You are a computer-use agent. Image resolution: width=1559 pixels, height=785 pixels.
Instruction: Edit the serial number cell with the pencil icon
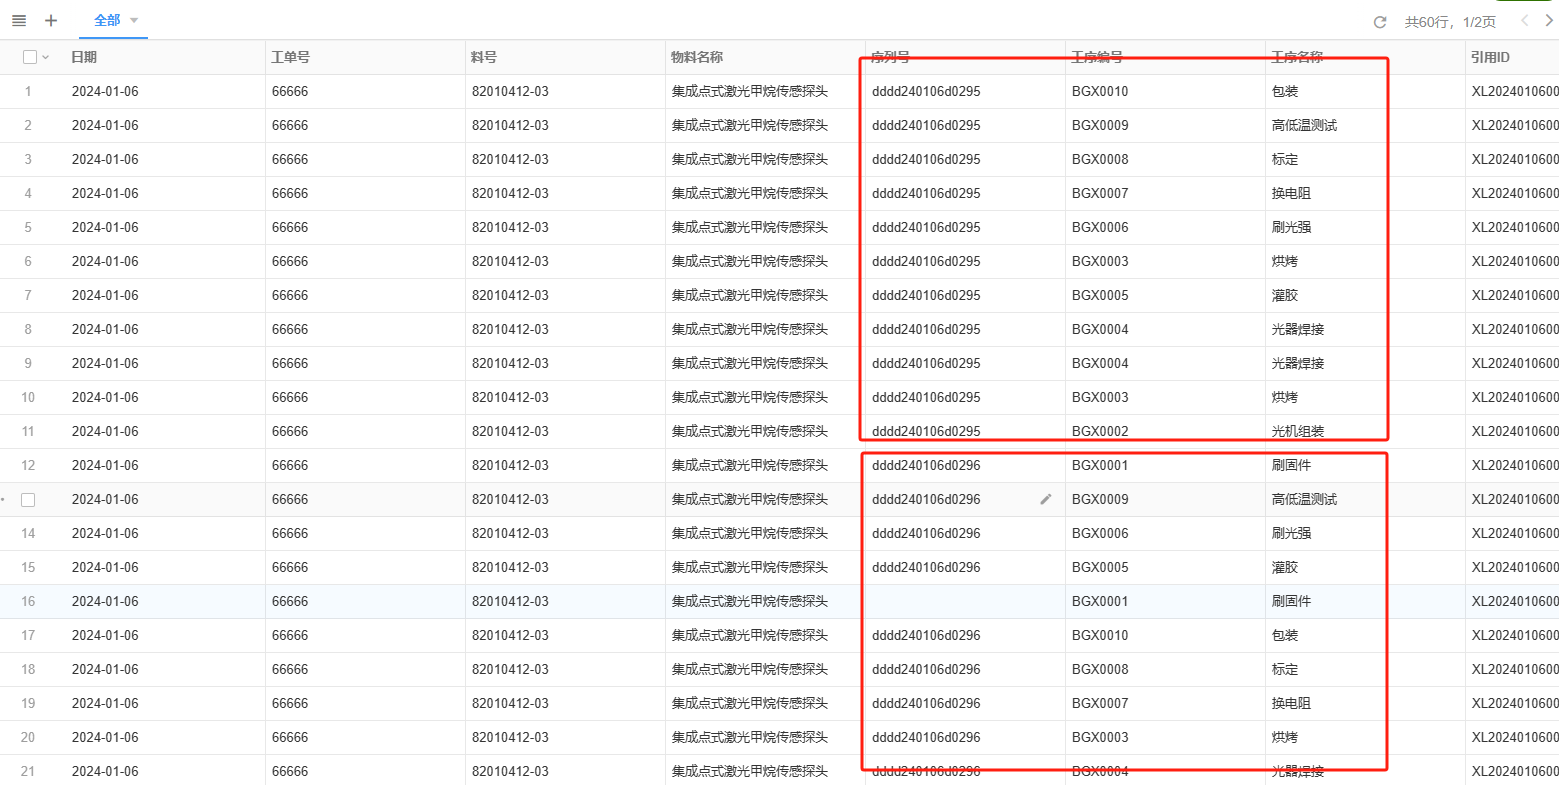click(1046, 499)
